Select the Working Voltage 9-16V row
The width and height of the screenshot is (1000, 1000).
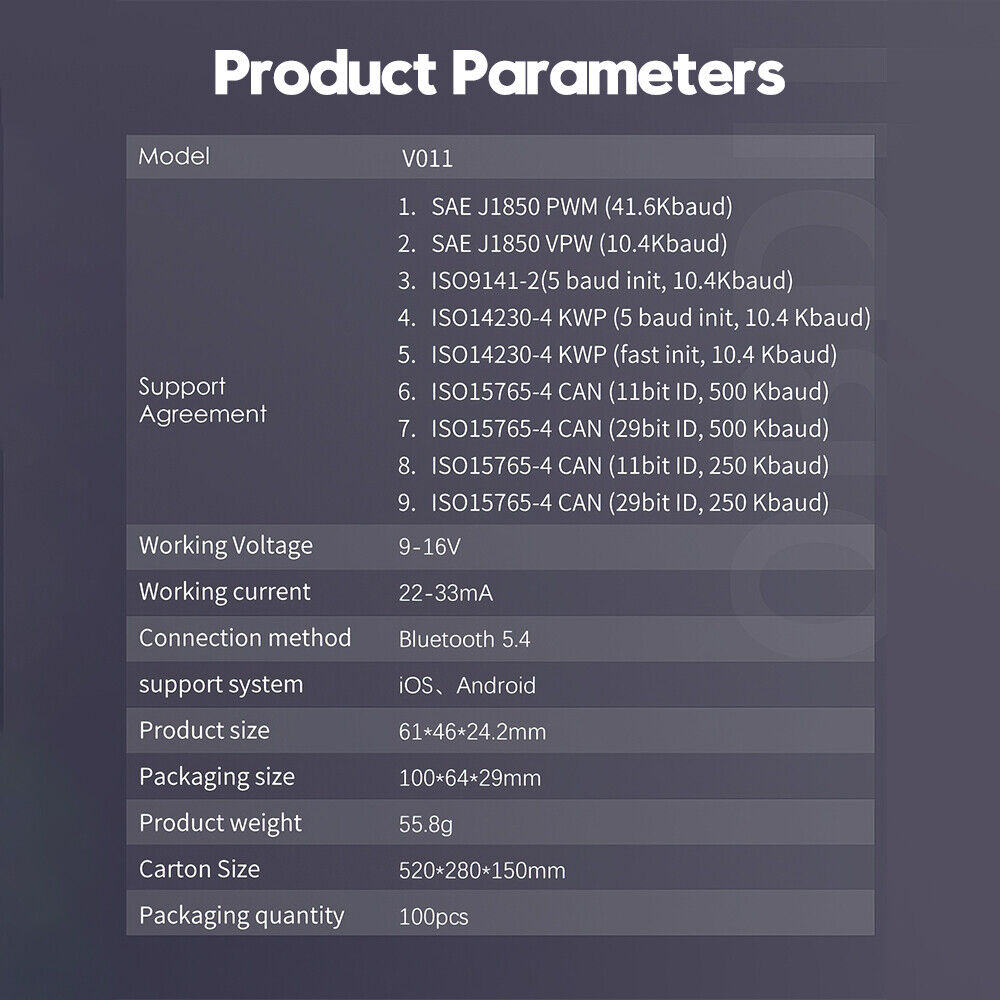coord(500,547)
